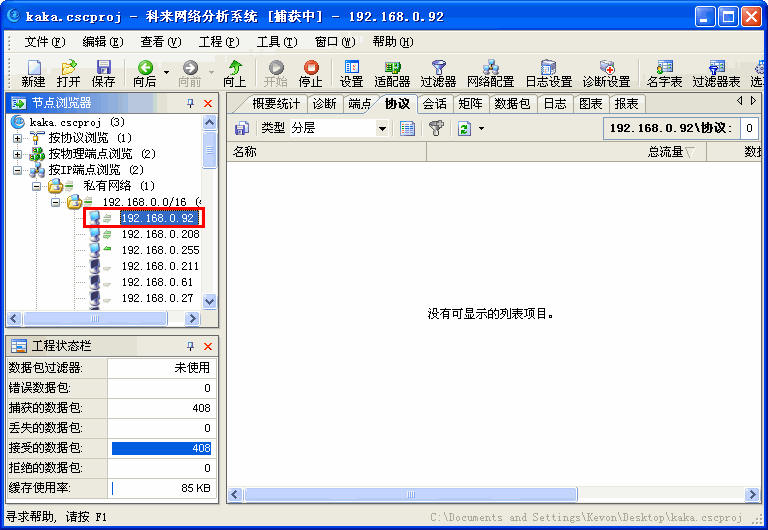Switch to the 数据包 tab

click(512, 104)
